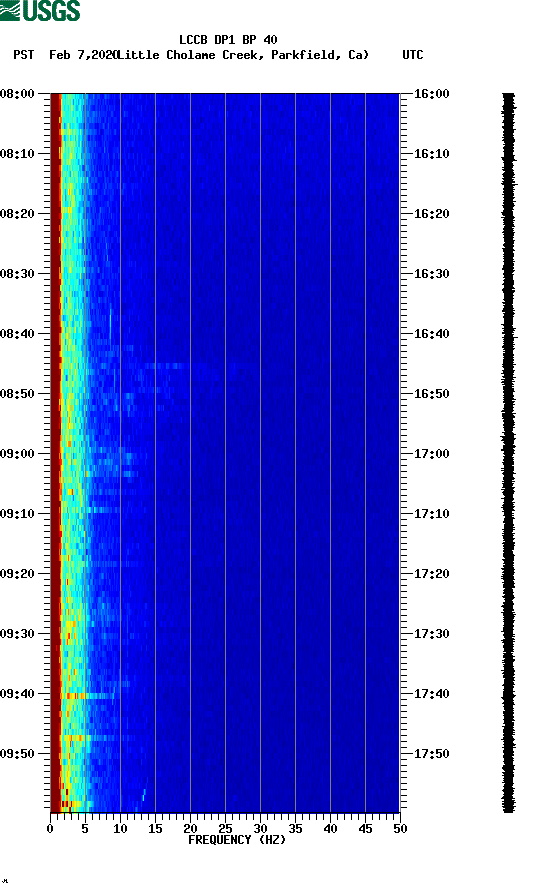The height and width of the screenshot is (892, 552).
Task: Click the black seismogram waveform trace
Action: click(509, 453)
